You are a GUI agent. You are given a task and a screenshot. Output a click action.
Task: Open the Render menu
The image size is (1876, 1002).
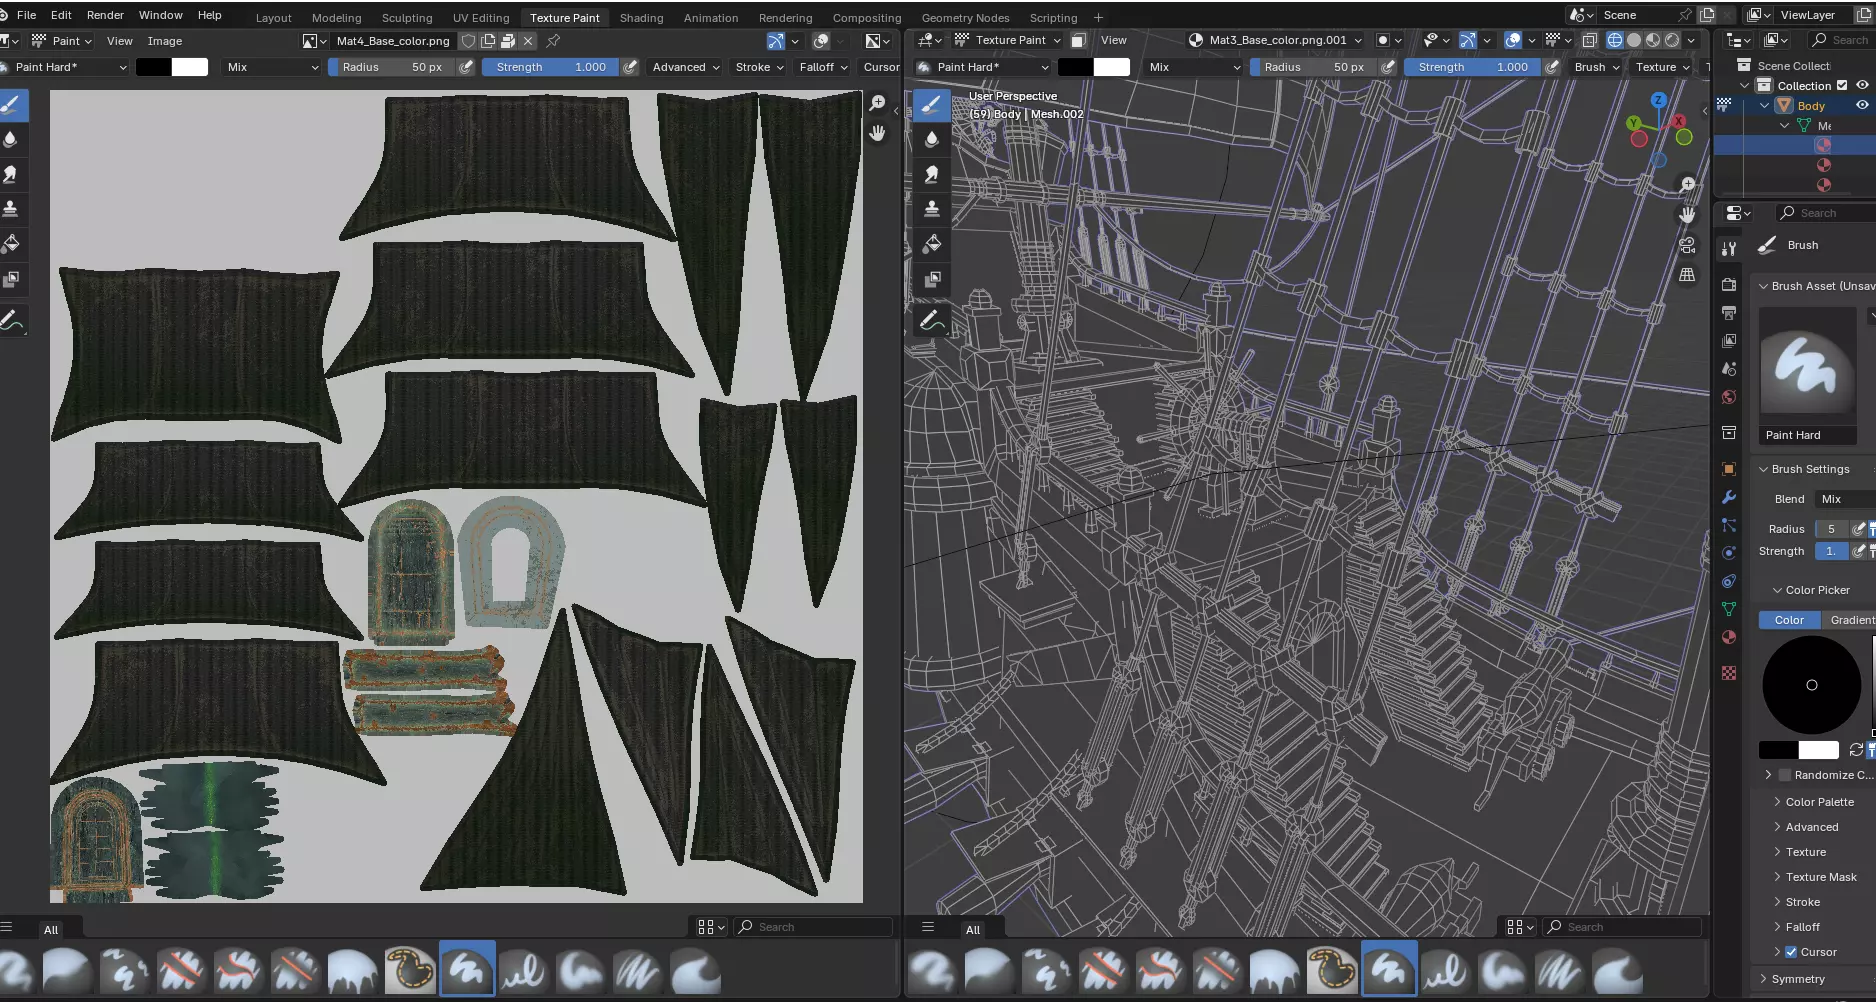(x=105, y=15)
